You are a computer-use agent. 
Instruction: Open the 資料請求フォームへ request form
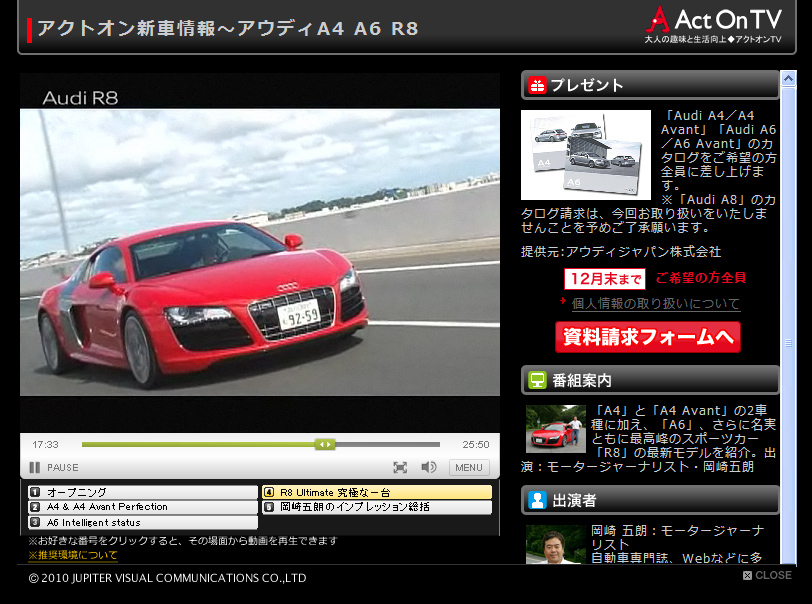click(x=648, y=337)
